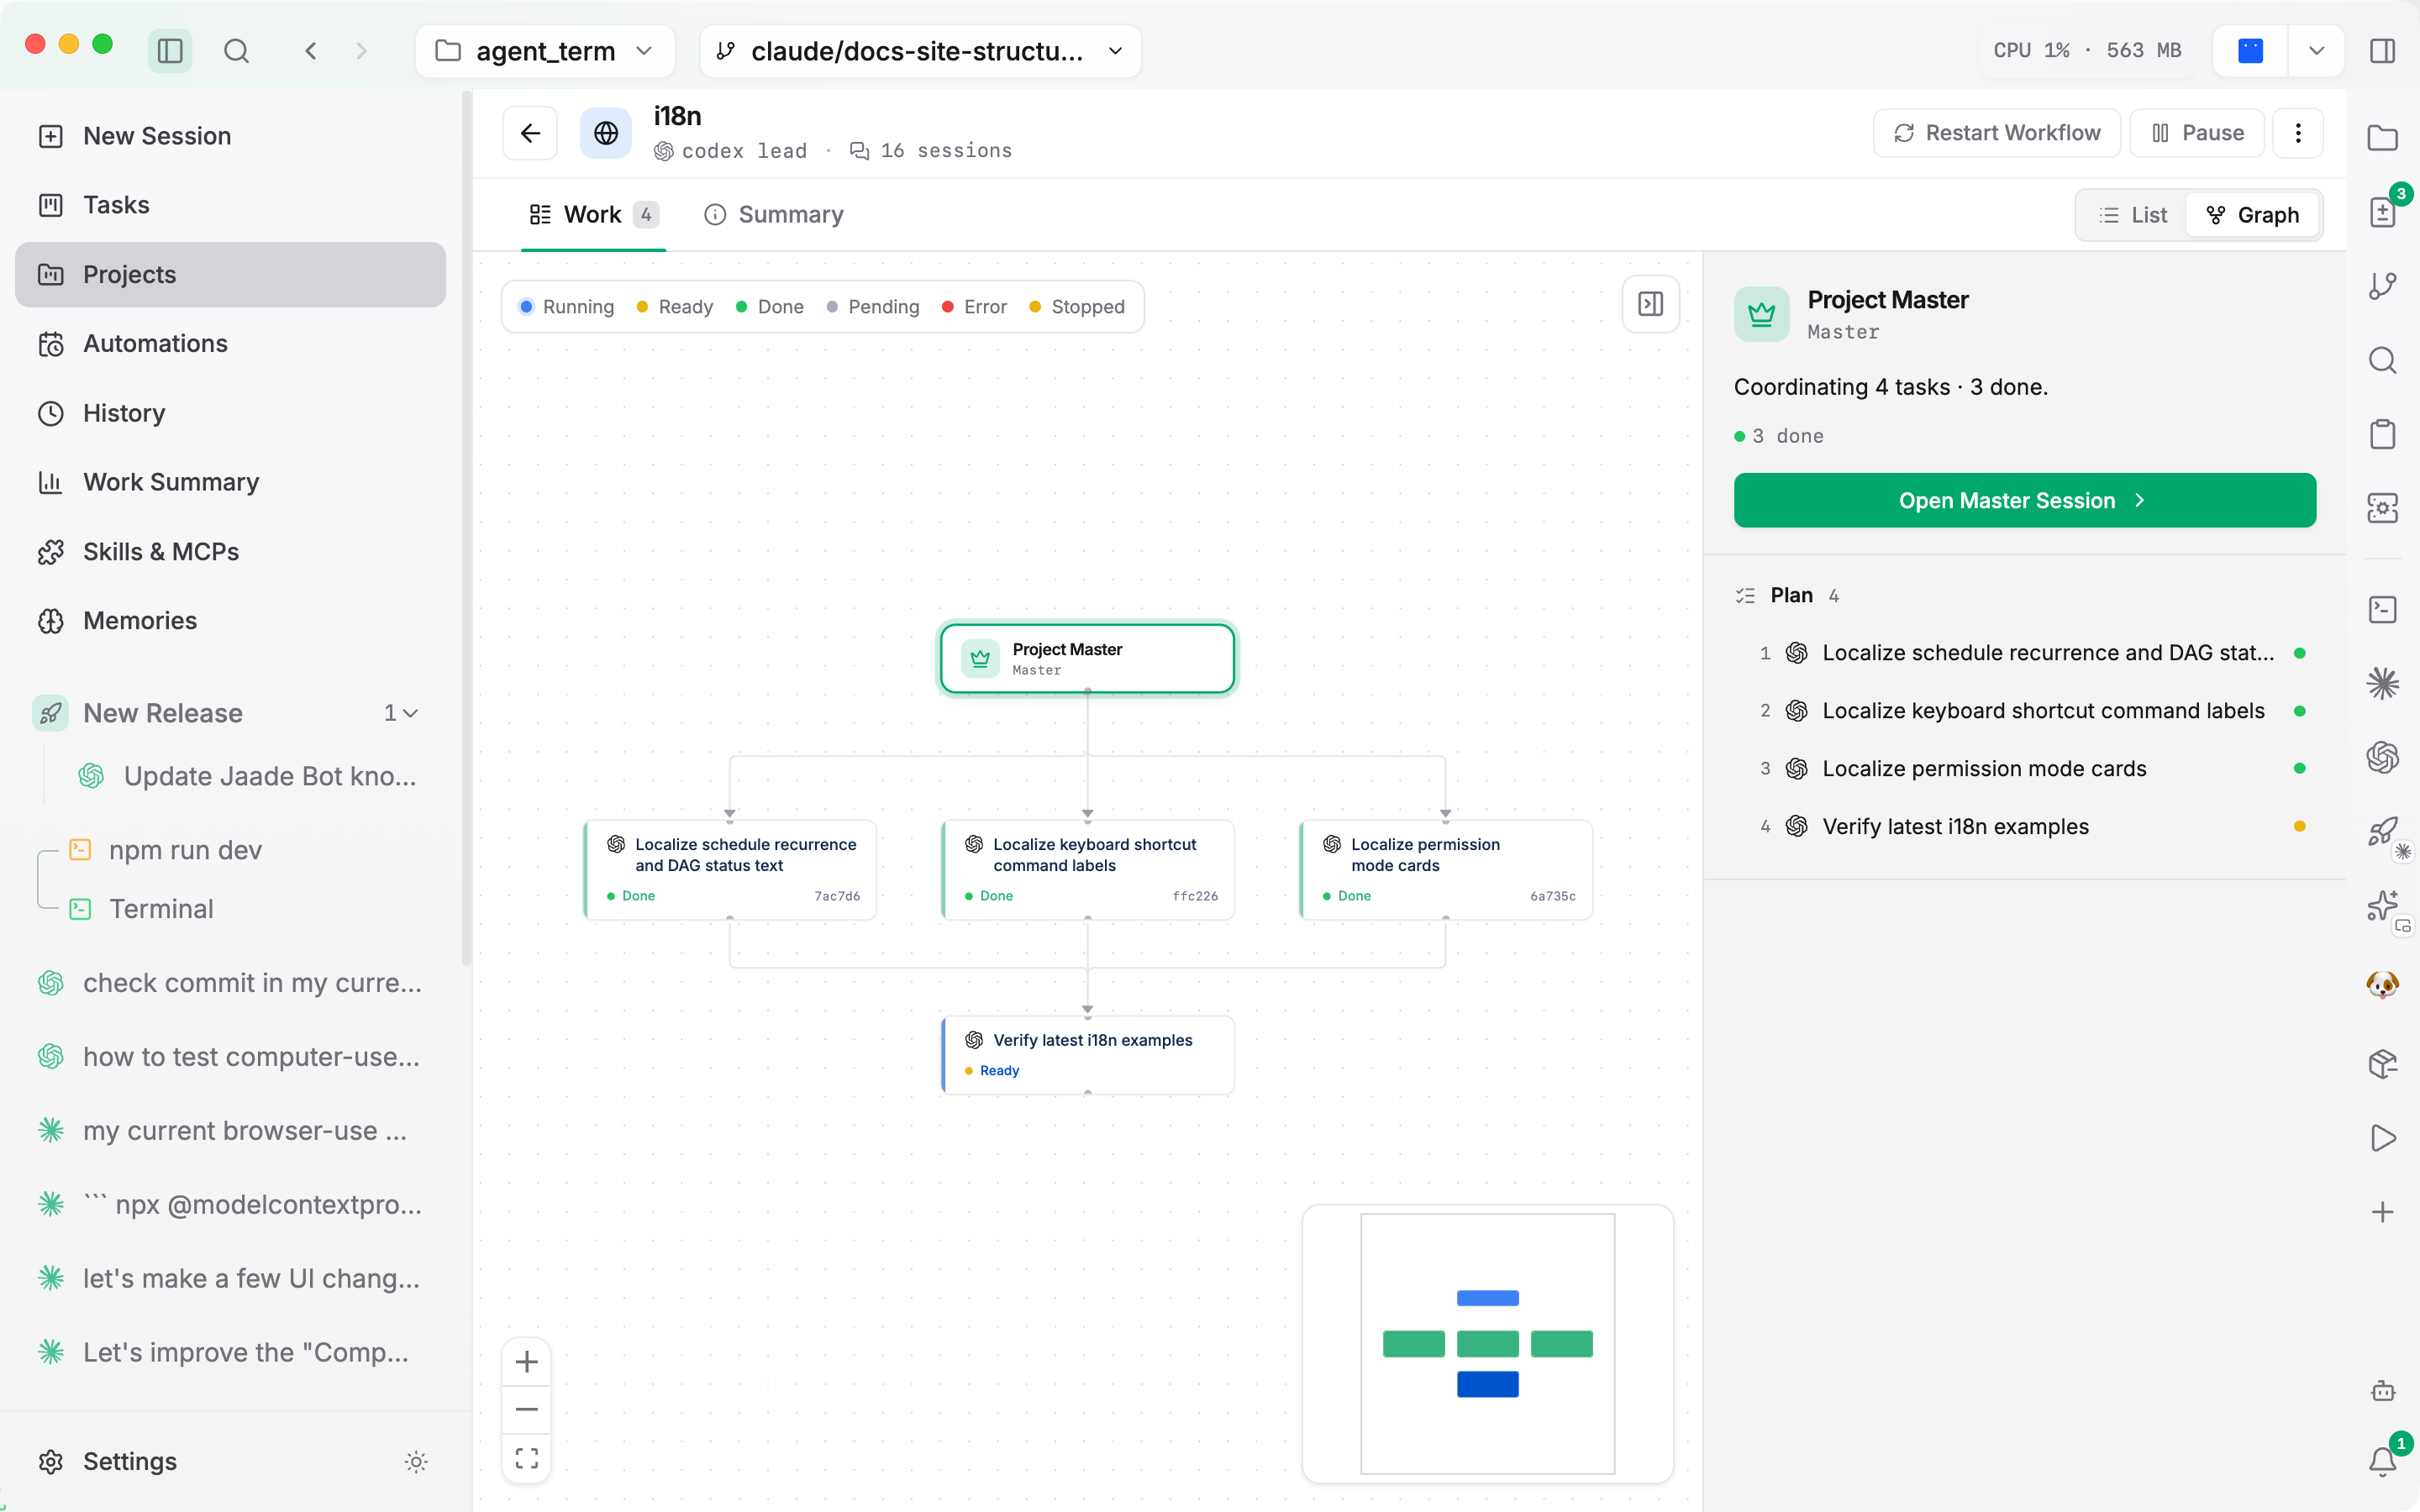
Task: Toggle the left sidebar icon in title bar
Action: [x=170, y=51]
